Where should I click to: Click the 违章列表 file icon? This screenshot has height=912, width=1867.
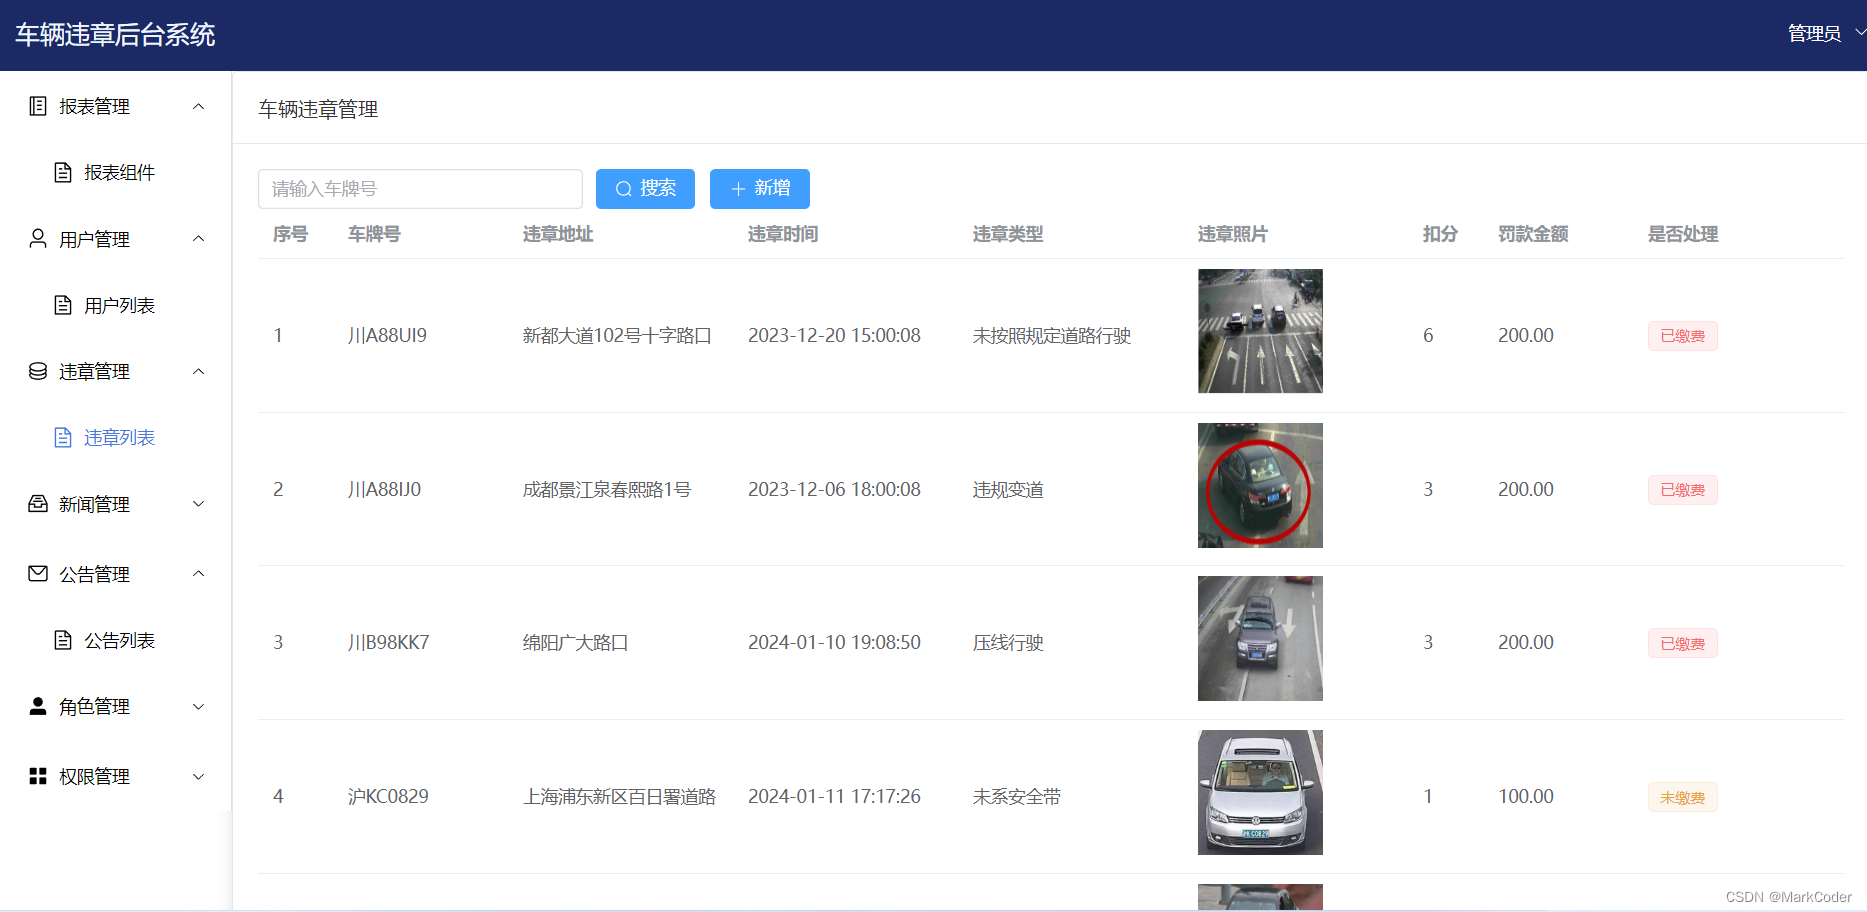63,437
